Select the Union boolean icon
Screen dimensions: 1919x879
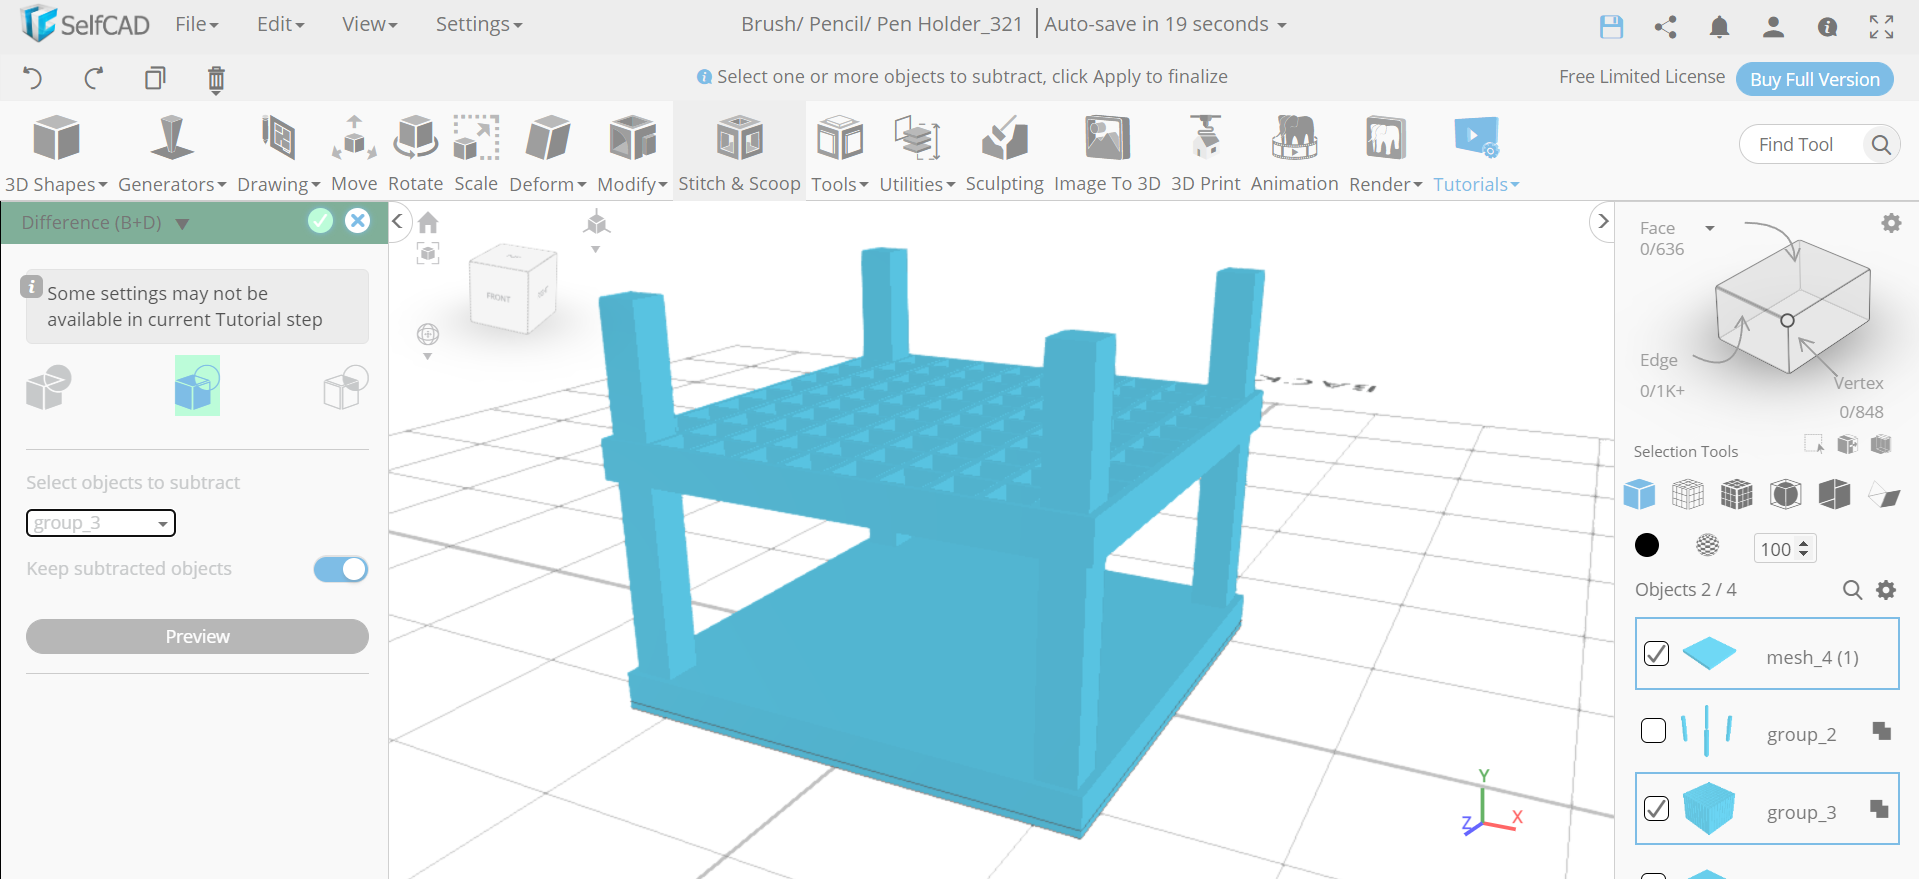48,387
